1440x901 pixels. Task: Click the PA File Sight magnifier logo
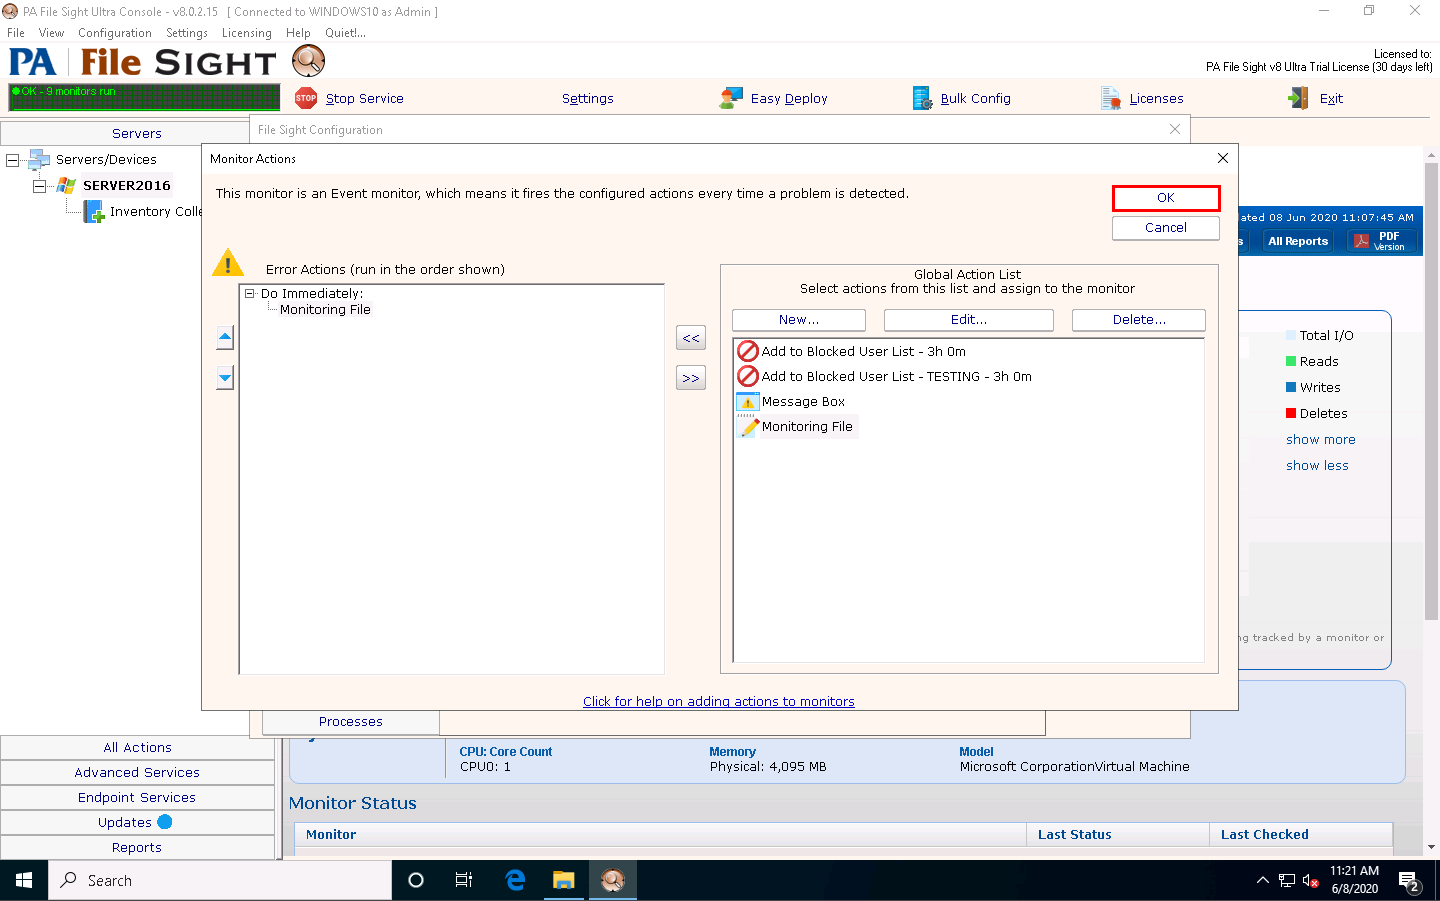(x=309, y=61)
